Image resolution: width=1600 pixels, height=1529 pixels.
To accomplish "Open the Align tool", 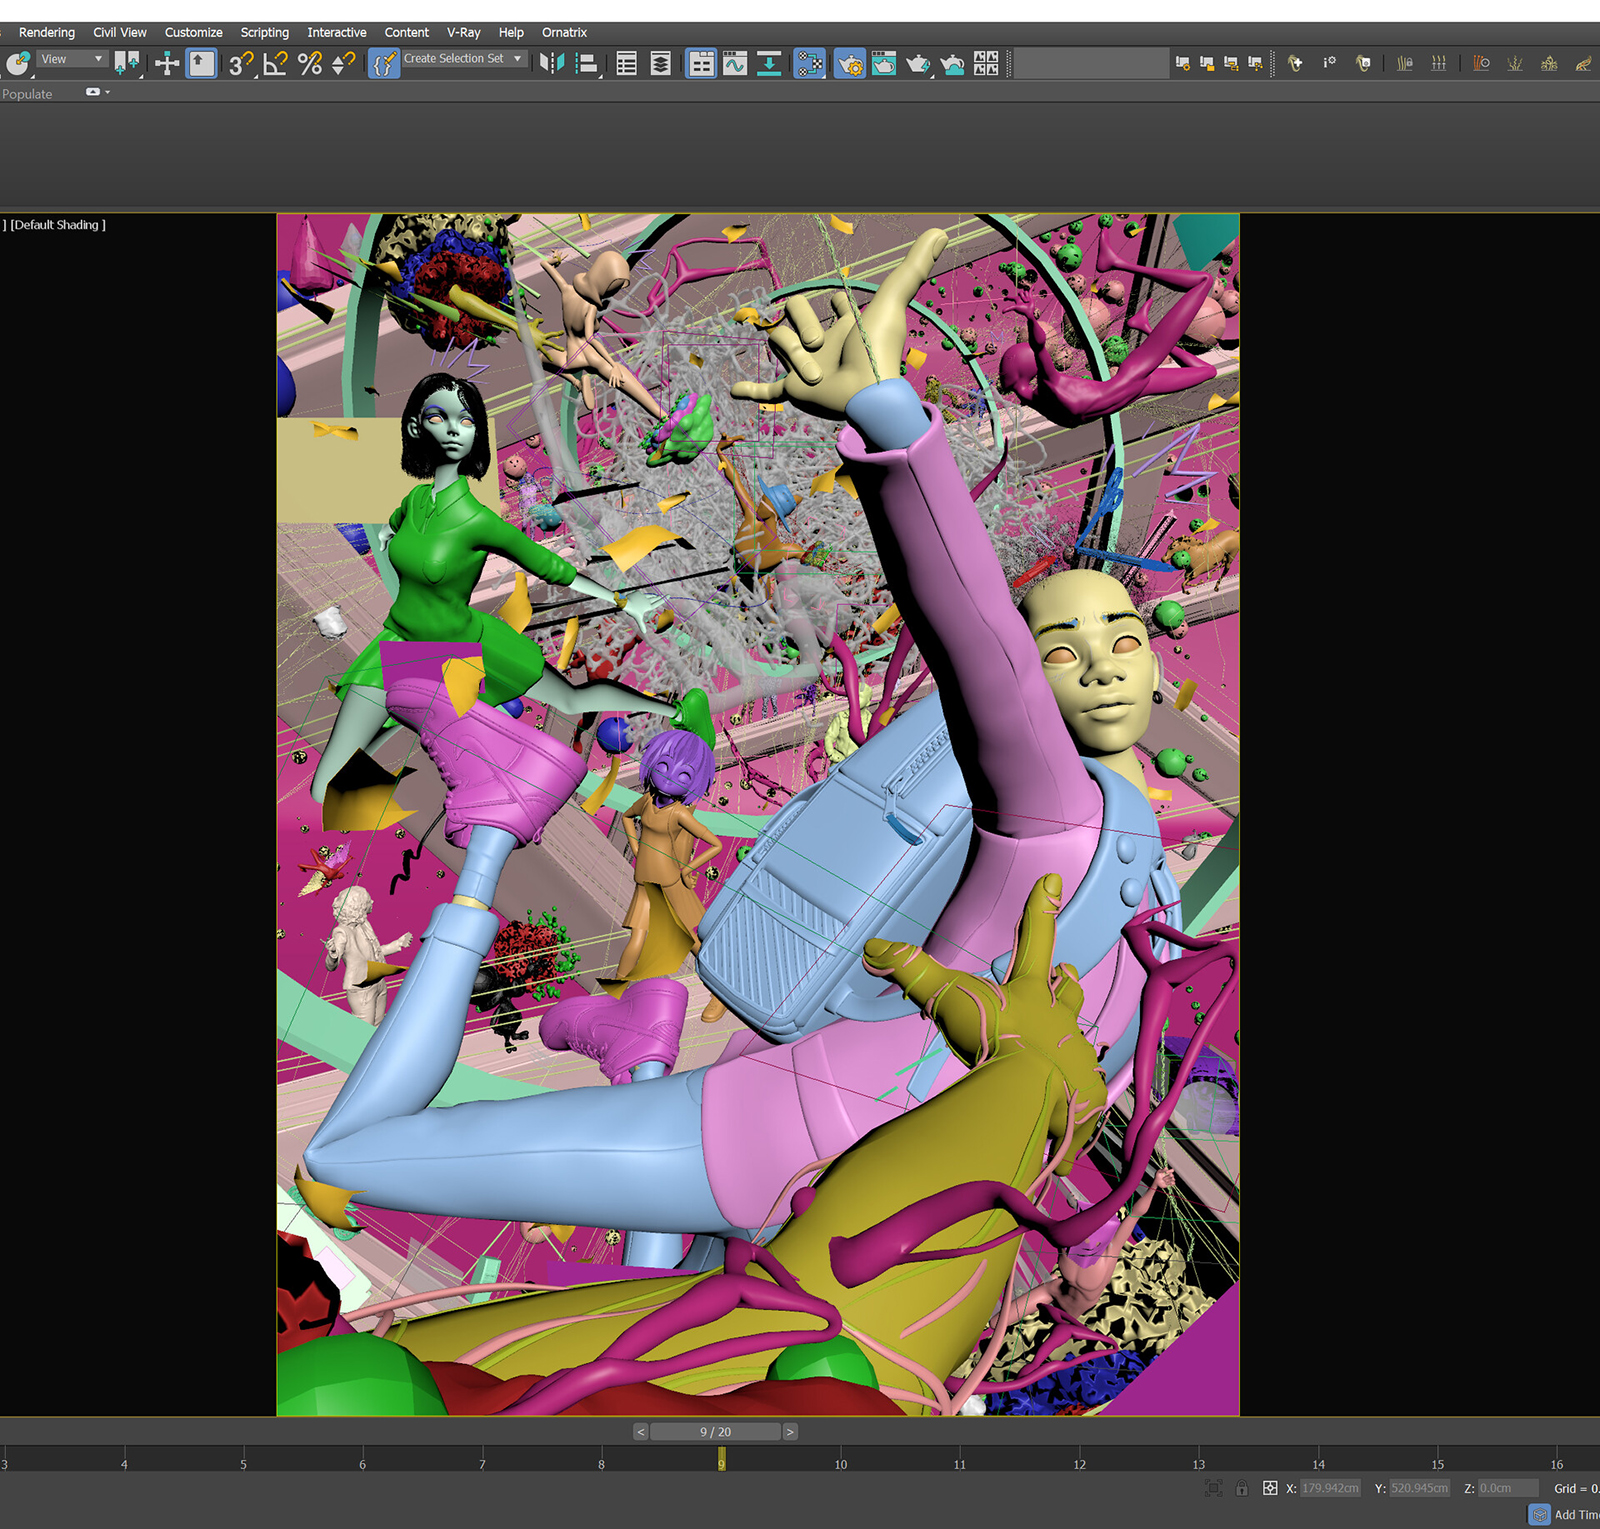I will point(586,64).
